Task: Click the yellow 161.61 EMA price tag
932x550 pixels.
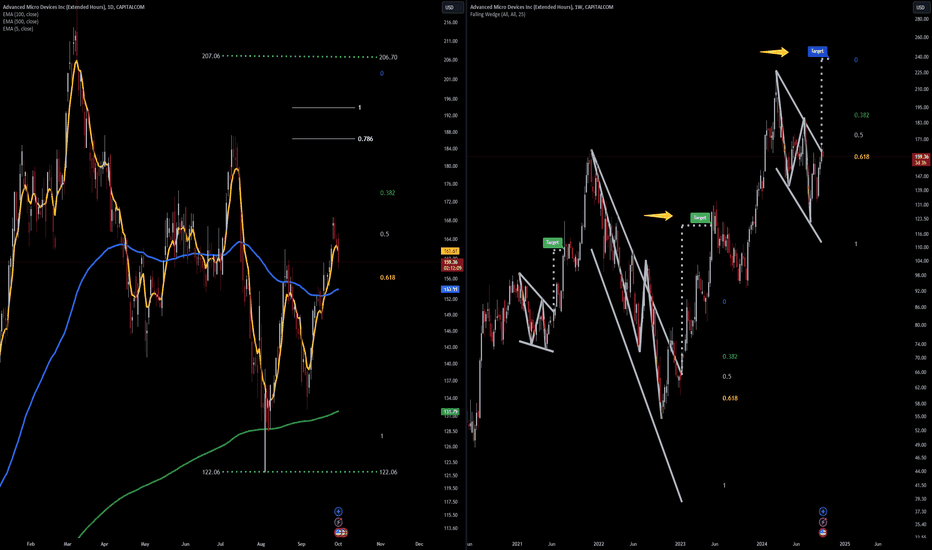Action: 451,252
